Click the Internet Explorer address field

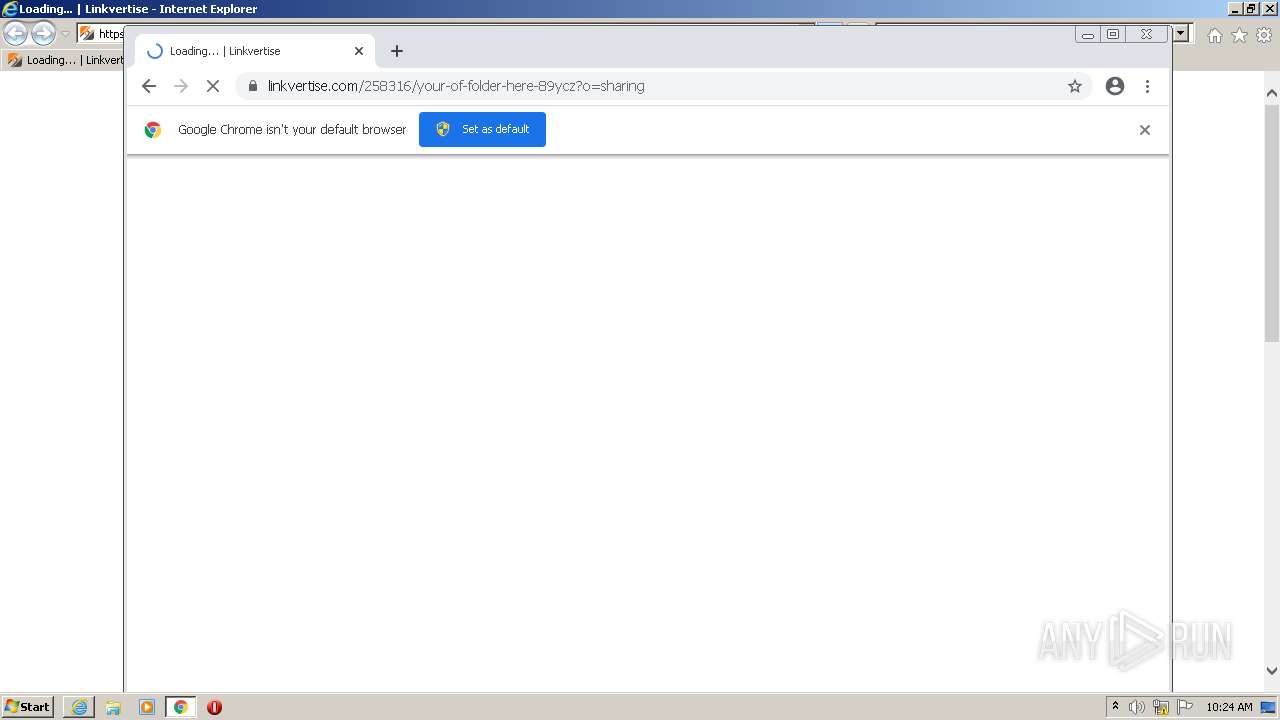point(100,34)
